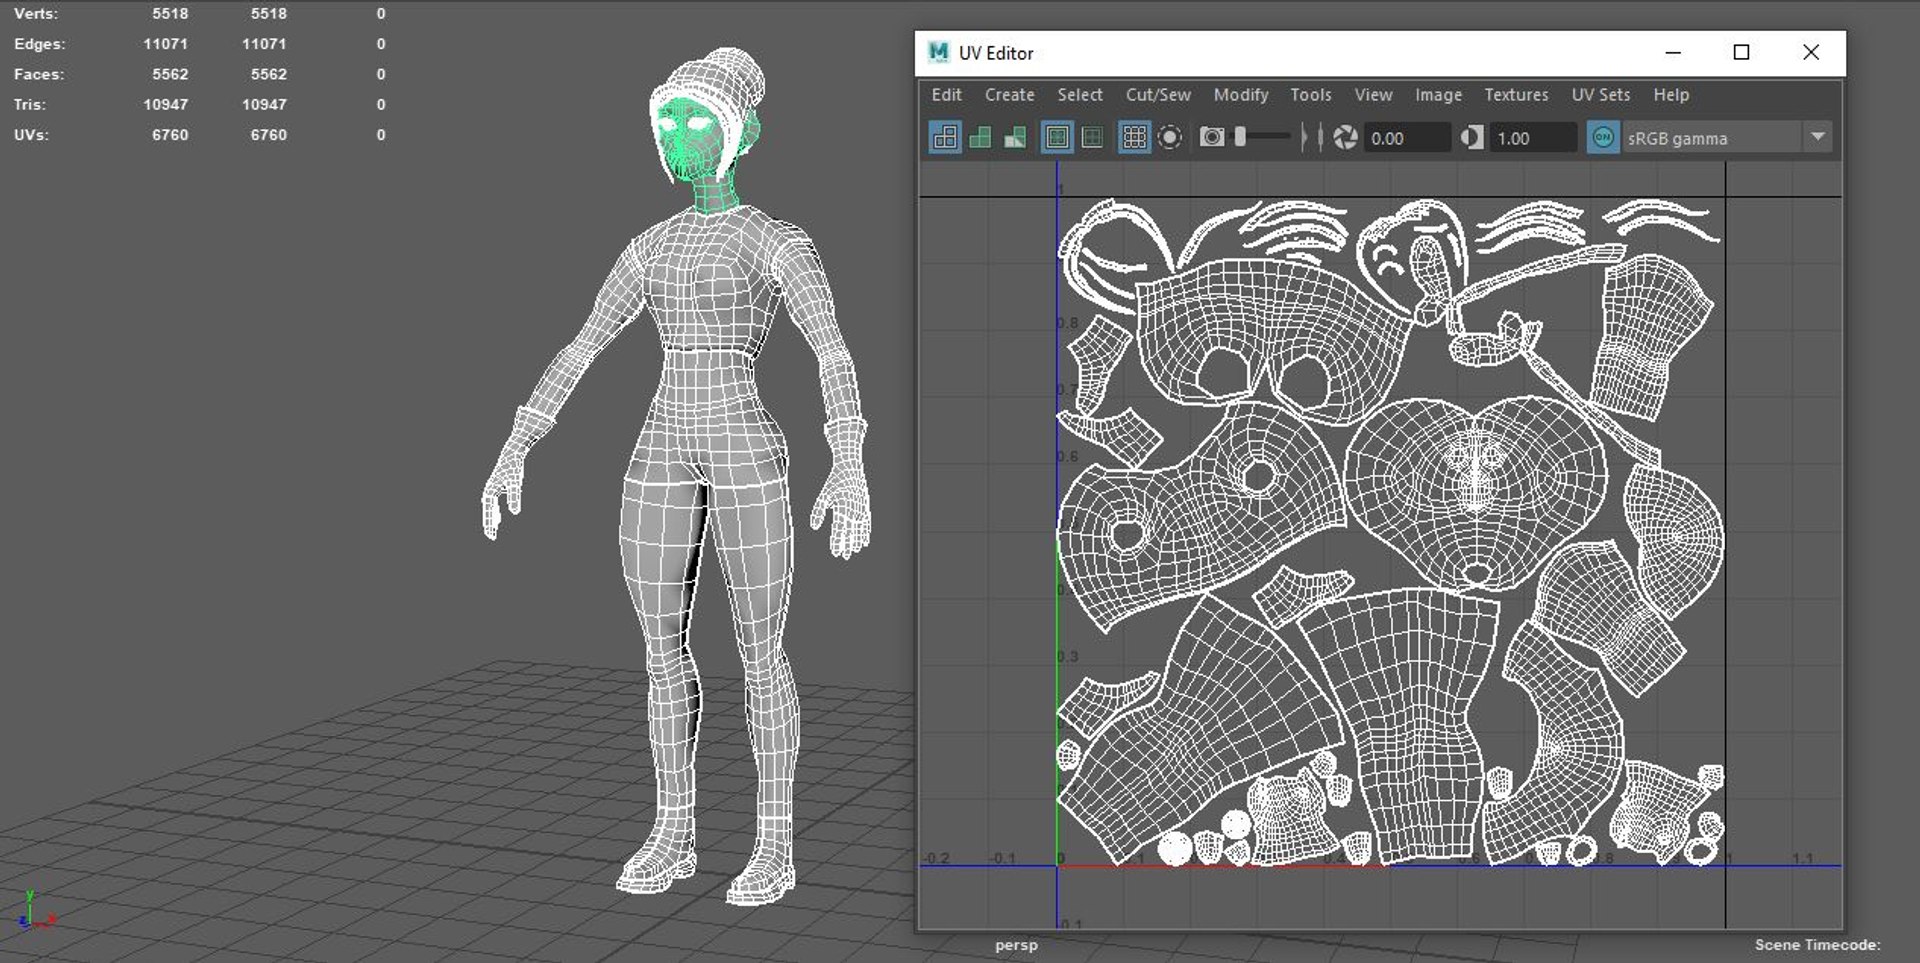Toggle the UV editor grid display
Screen dimensions: 1920x963
(x=1134, y=137)
